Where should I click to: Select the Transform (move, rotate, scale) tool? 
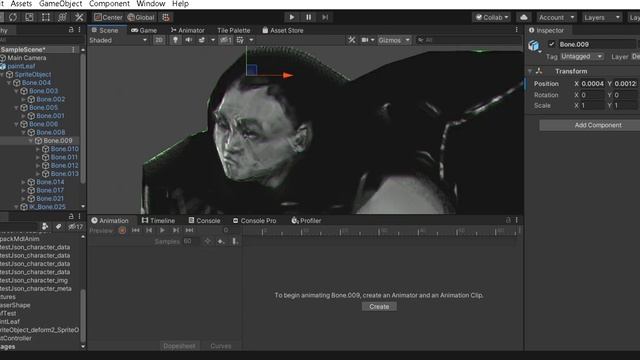[x=62, y=17]
